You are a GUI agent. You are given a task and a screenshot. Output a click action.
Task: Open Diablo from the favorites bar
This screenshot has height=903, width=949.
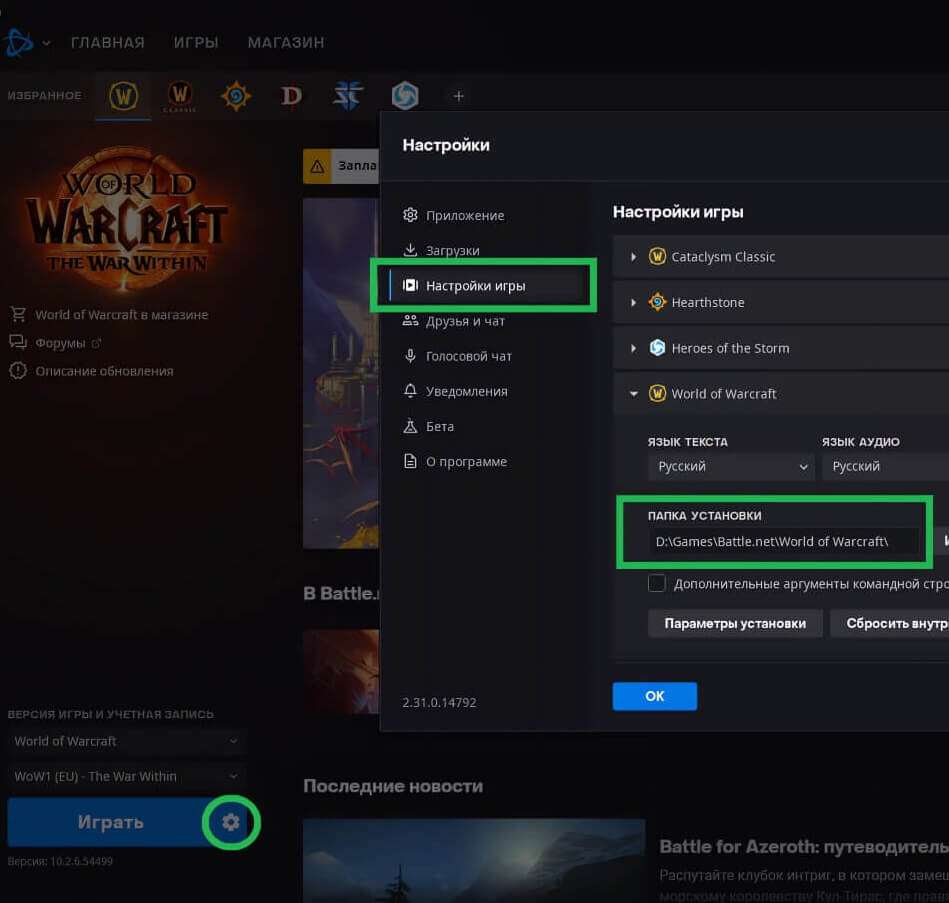(292, 96)
